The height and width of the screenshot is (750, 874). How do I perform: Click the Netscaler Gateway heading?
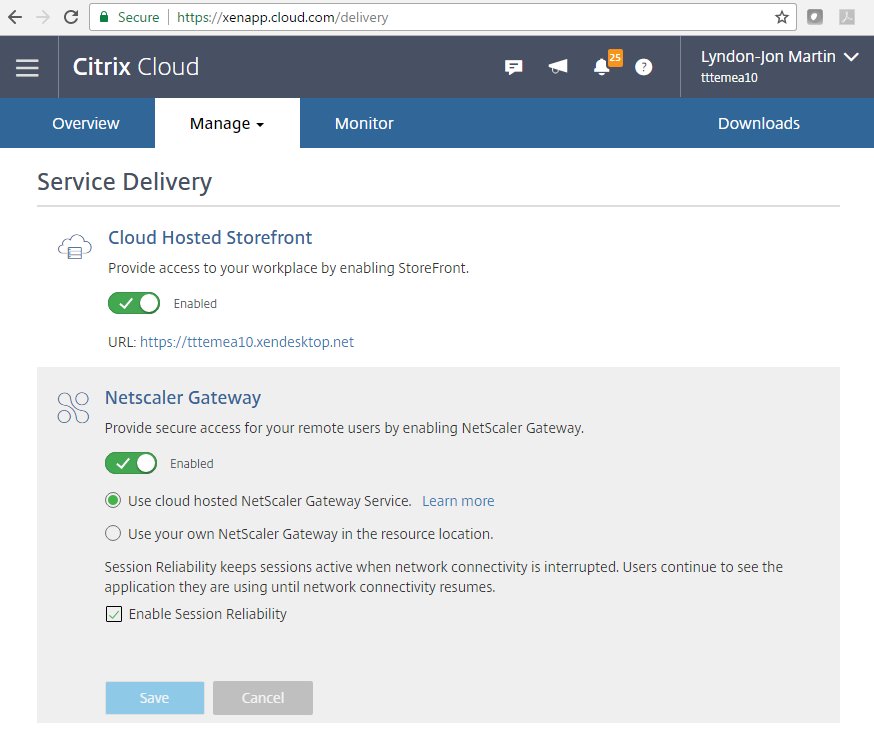point(183,397)
